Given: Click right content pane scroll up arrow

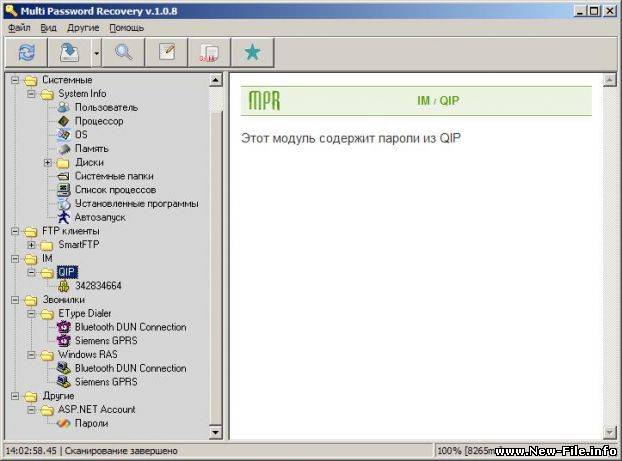Looking at the screenshot, I should (609, 80).
